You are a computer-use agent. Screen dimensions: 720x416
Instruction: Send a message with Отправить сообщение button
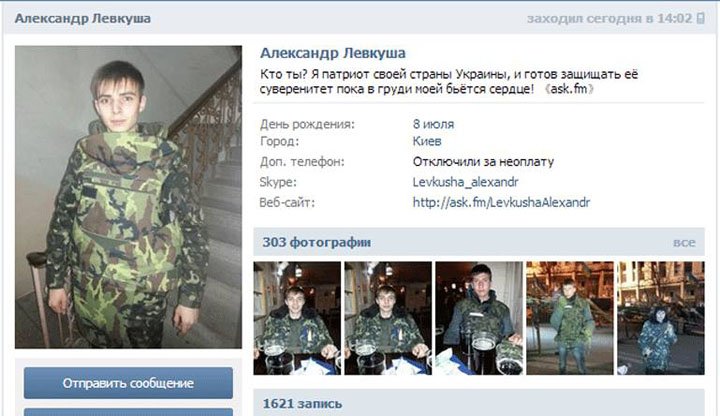click(x=128, y=383)
